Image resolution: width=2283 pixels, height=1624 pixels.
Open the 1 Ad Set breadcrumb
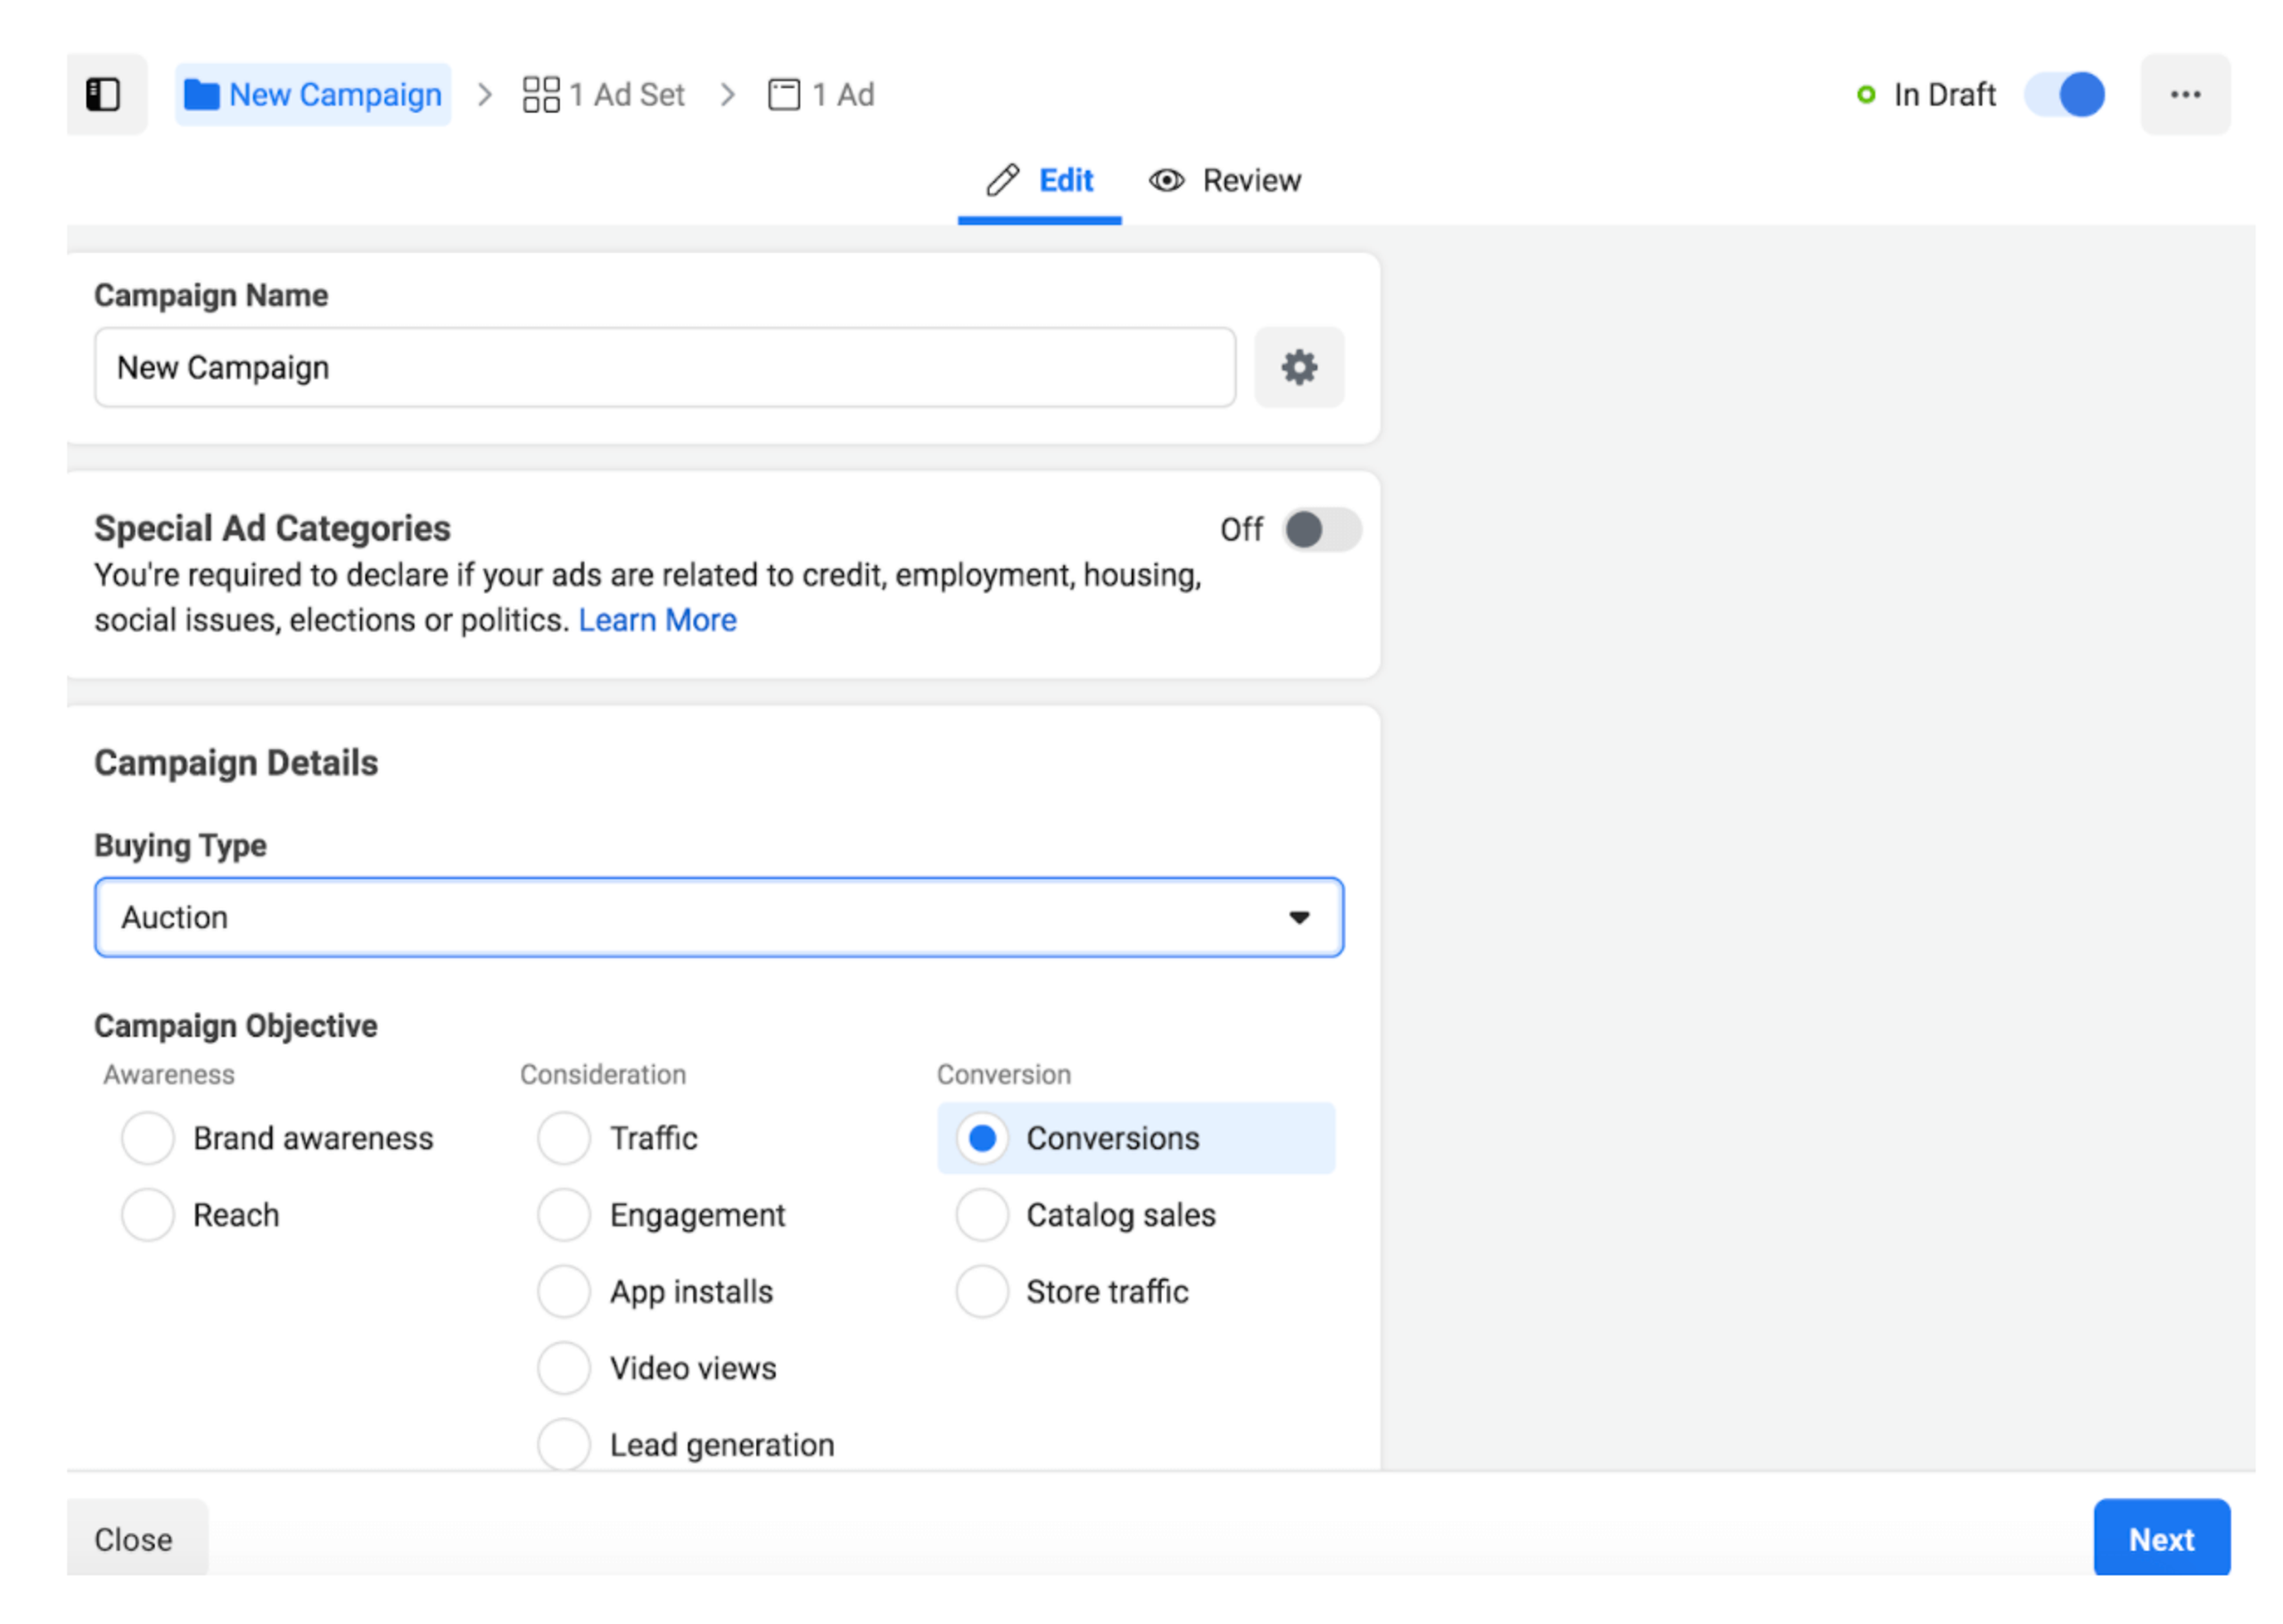[x=604, y=95]
